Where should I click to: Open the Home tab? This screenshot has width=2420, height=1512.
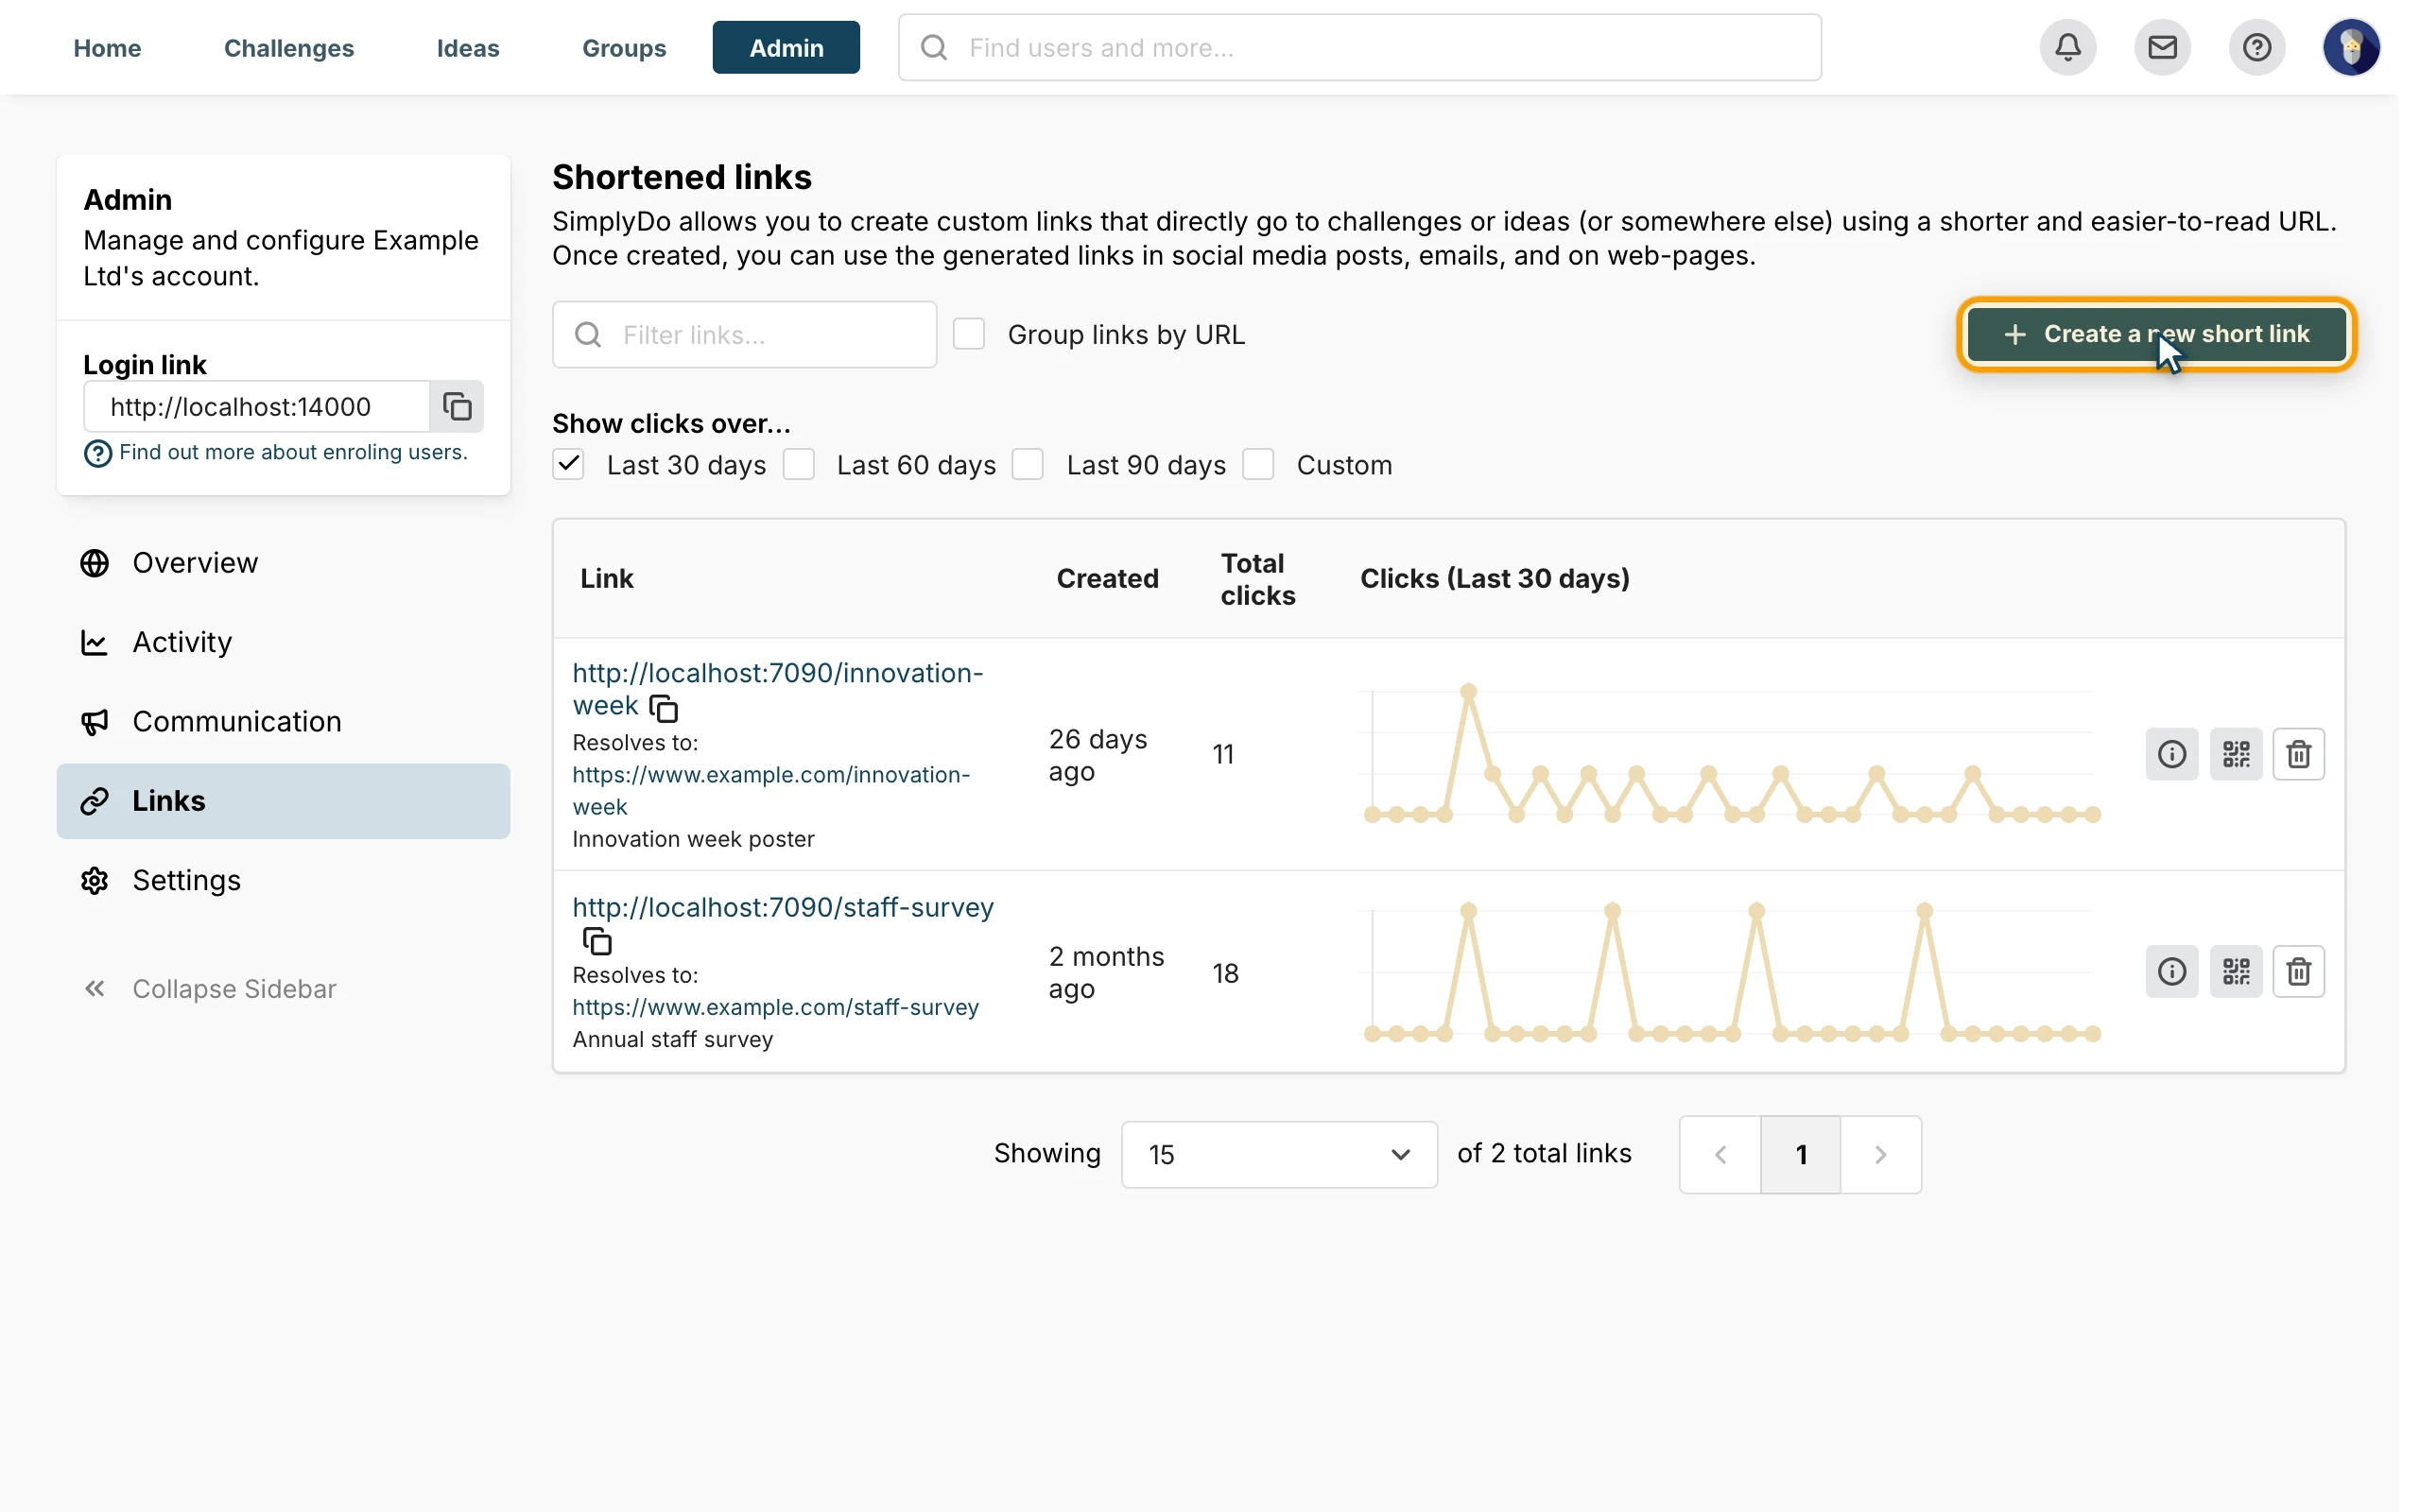(x=107, y=47)
